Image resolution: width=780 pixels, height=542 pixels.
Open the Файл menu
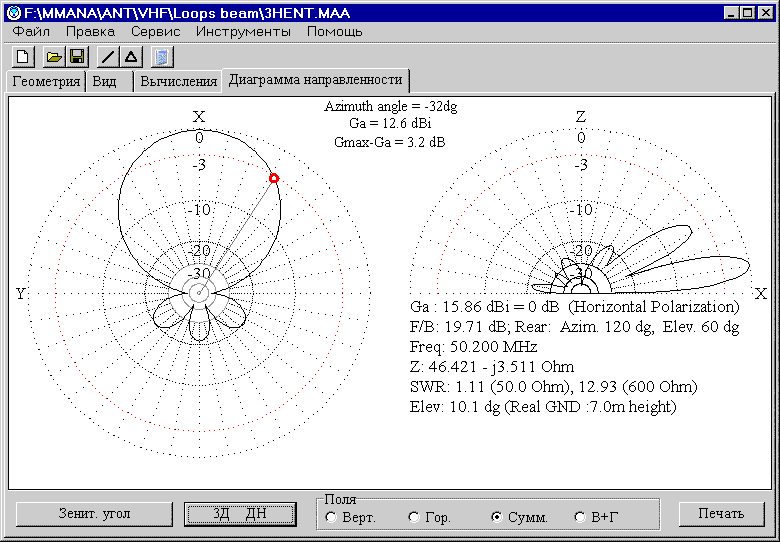pos(31,31)
